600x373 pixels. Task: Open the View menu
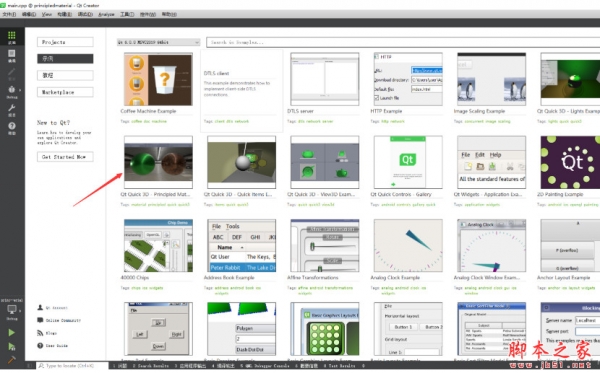point(46,14)
